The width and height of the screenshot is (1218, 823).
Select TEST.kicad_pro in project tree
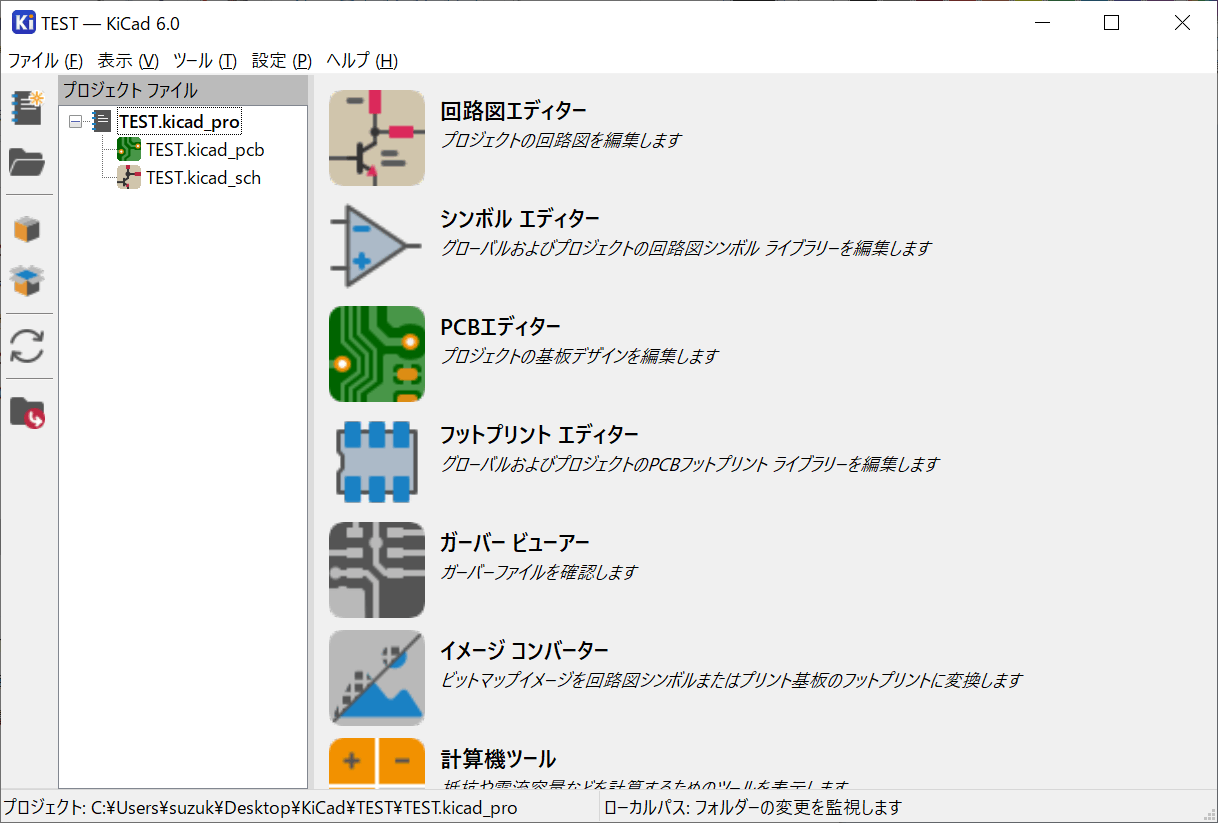179,122
